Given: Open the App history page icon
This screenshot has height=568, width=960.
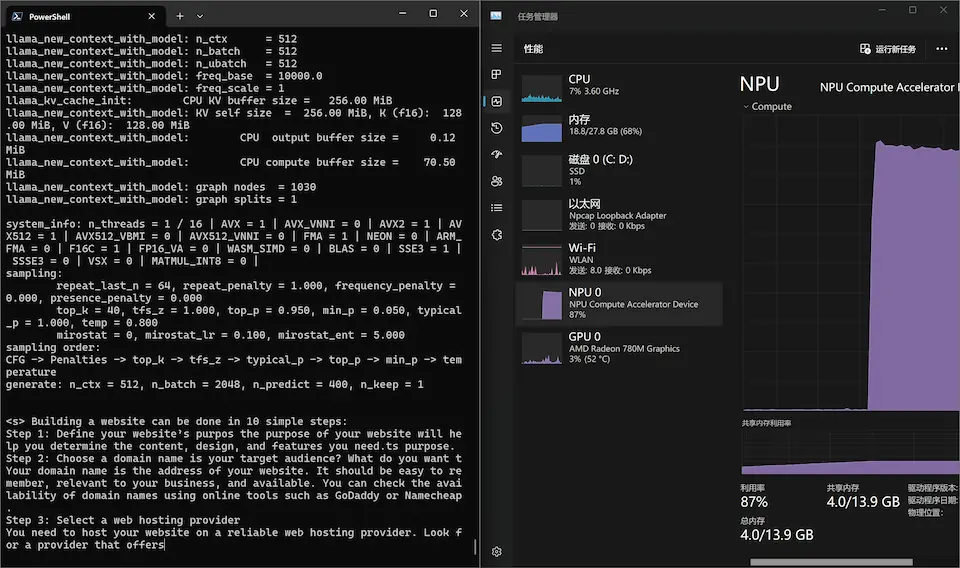Looking at the screenshot, I should [x=497, y=127].
